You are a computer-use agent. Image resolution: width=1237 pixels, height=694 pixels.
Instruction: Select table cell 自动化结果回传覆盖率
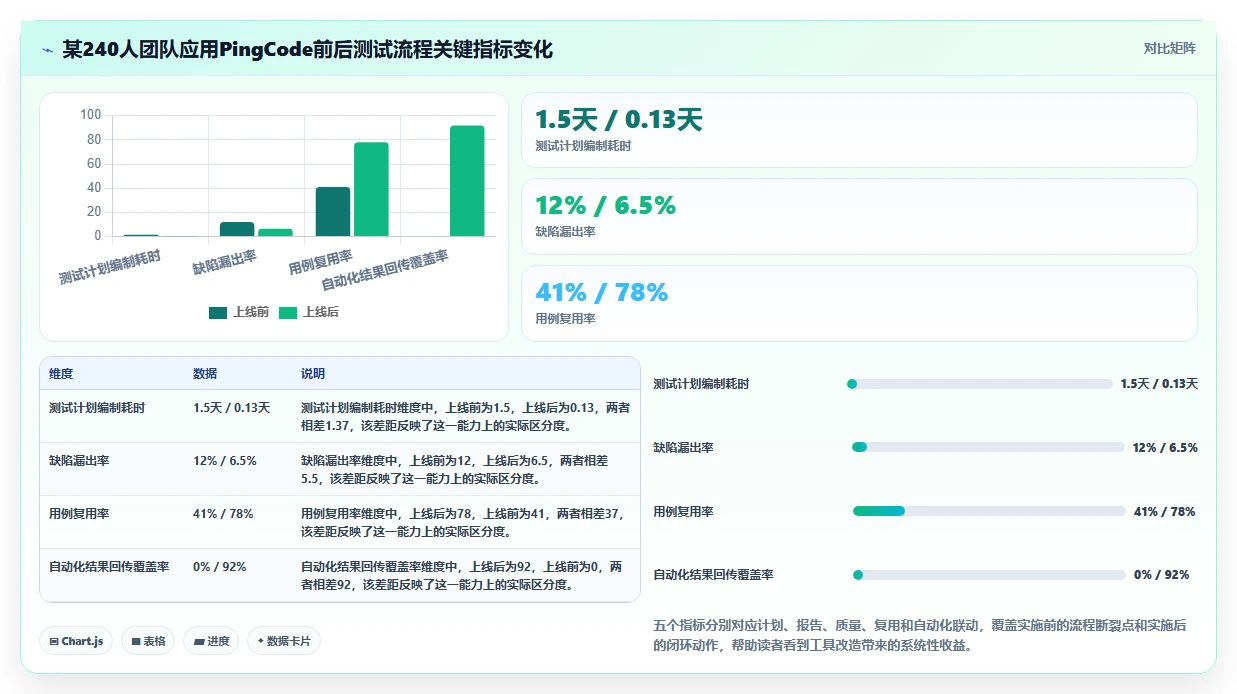tap(109, 567)
